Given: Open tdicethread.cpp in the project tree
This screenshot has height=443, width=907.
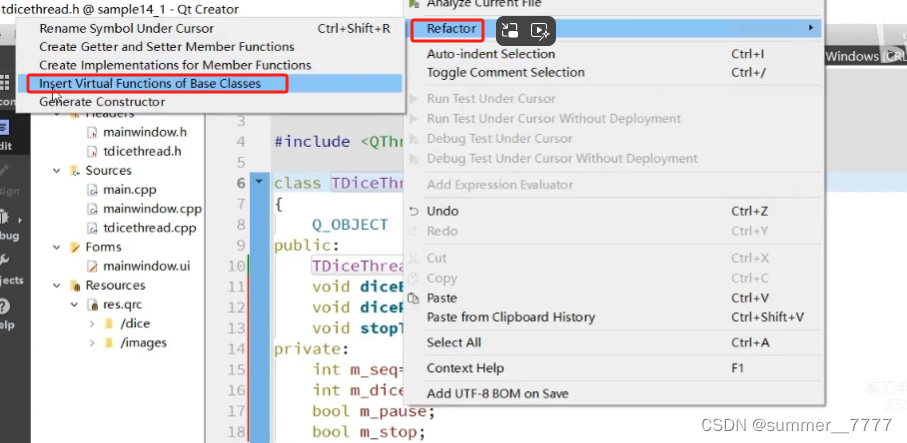Looking at the screenshot, I should pos(150,227).
